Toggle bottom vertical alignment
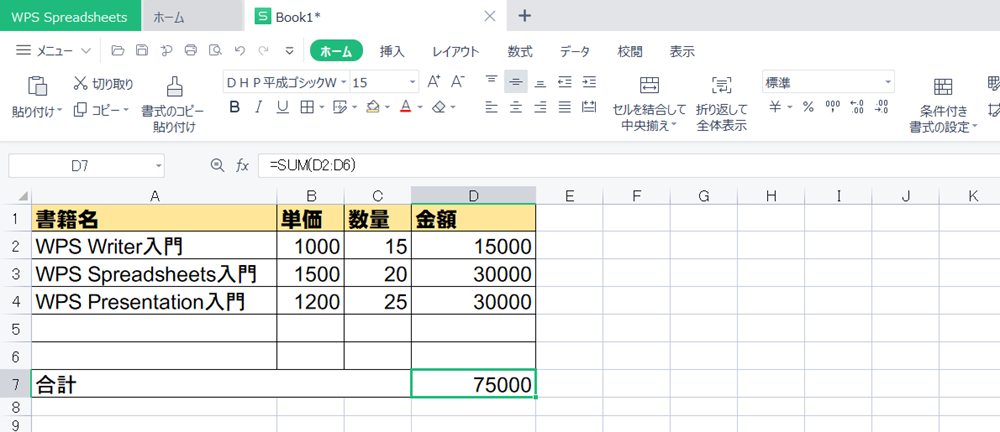The width and height of the screenshot is (1000, 432). click(x=540, y=82)
